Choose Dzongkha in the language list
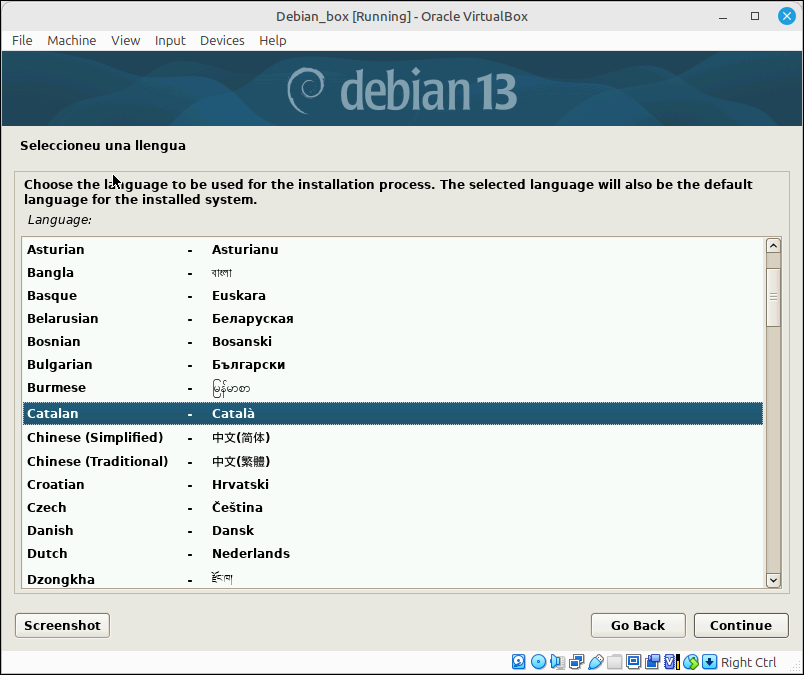Screen dimensions: 804x675 click(x=393, y=578)
